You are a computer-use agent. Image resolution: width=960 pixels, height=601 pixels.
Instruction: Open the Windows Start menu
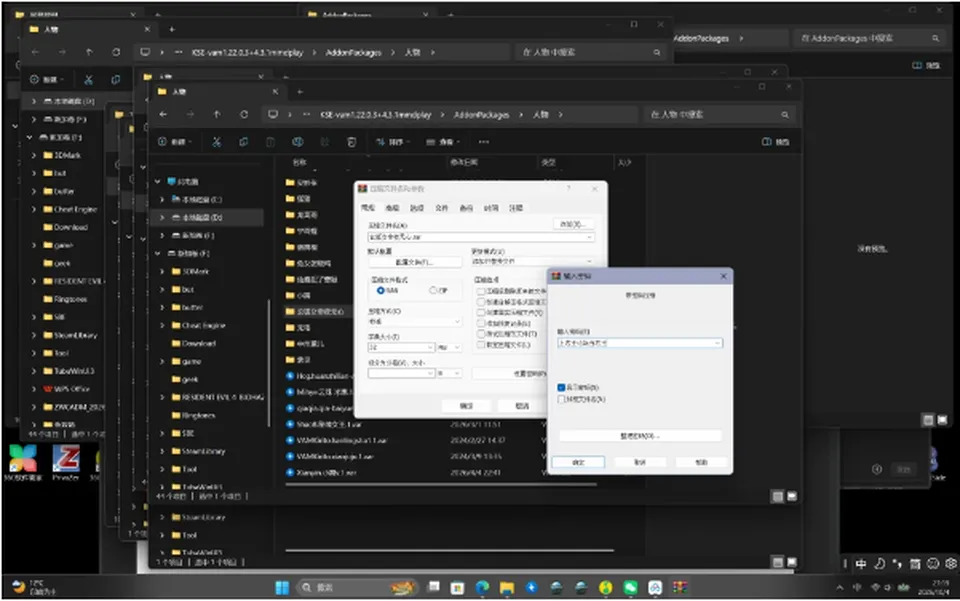(282, 588)
